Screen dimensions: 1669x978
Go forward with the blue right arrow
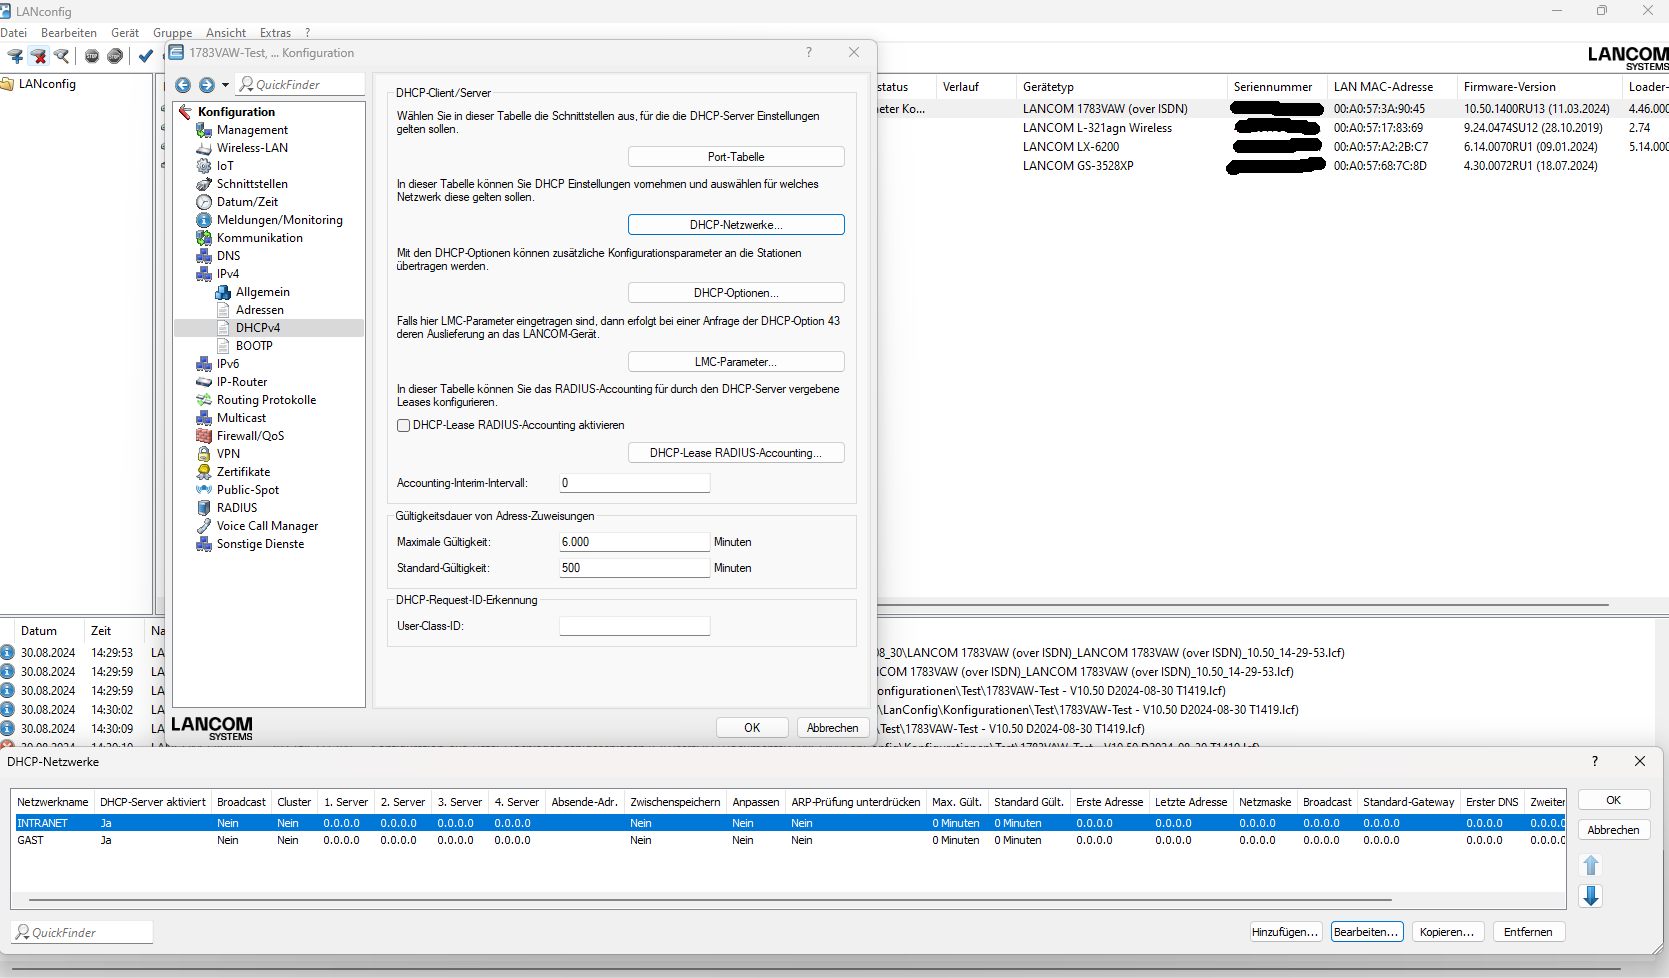click(206, 85)
